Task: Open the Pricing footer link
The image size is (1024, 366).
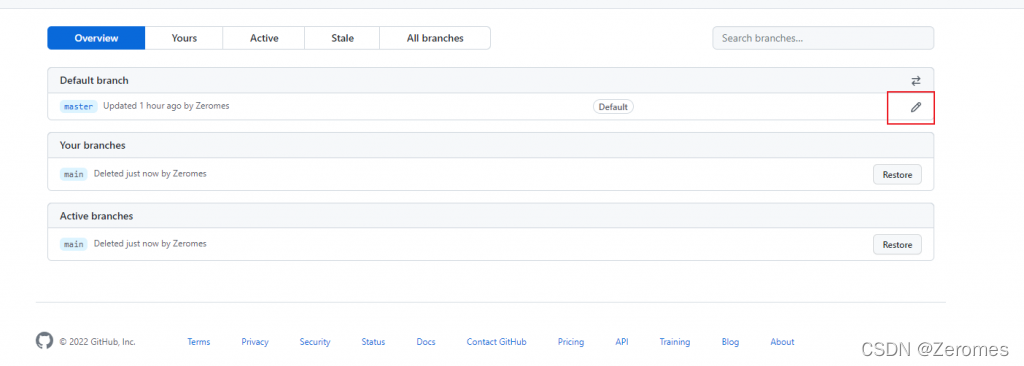Action: pyautogui.click(x=571, y=342)
